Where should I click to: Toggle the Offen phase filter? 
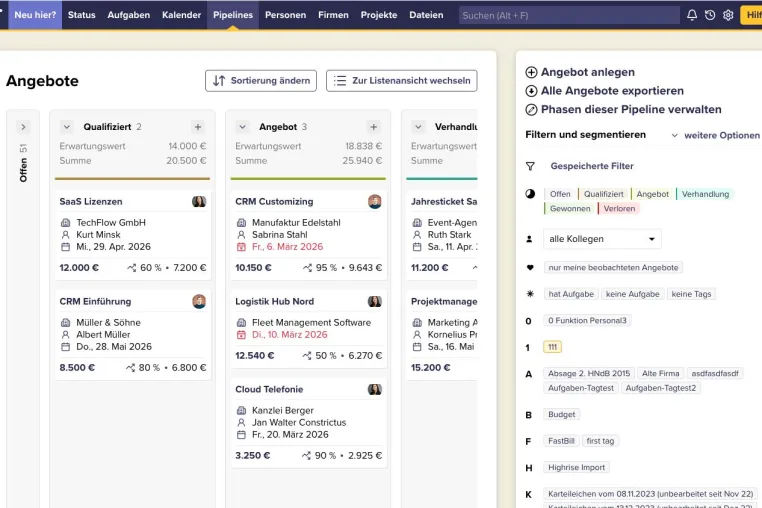pos(560,194)
